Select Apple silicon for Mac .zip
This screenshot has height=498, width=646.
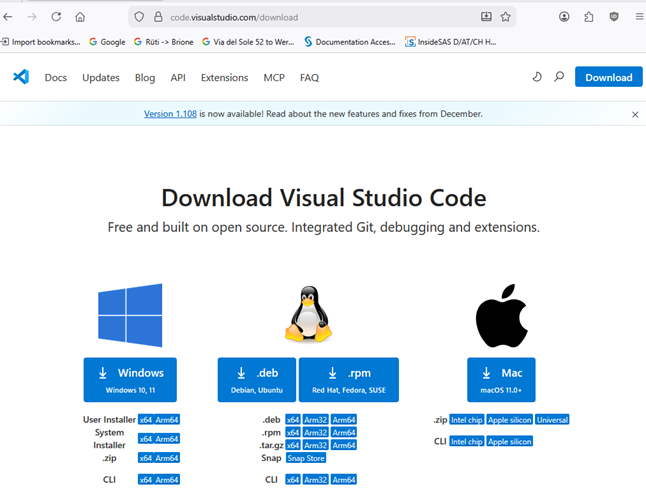(510, 420)
